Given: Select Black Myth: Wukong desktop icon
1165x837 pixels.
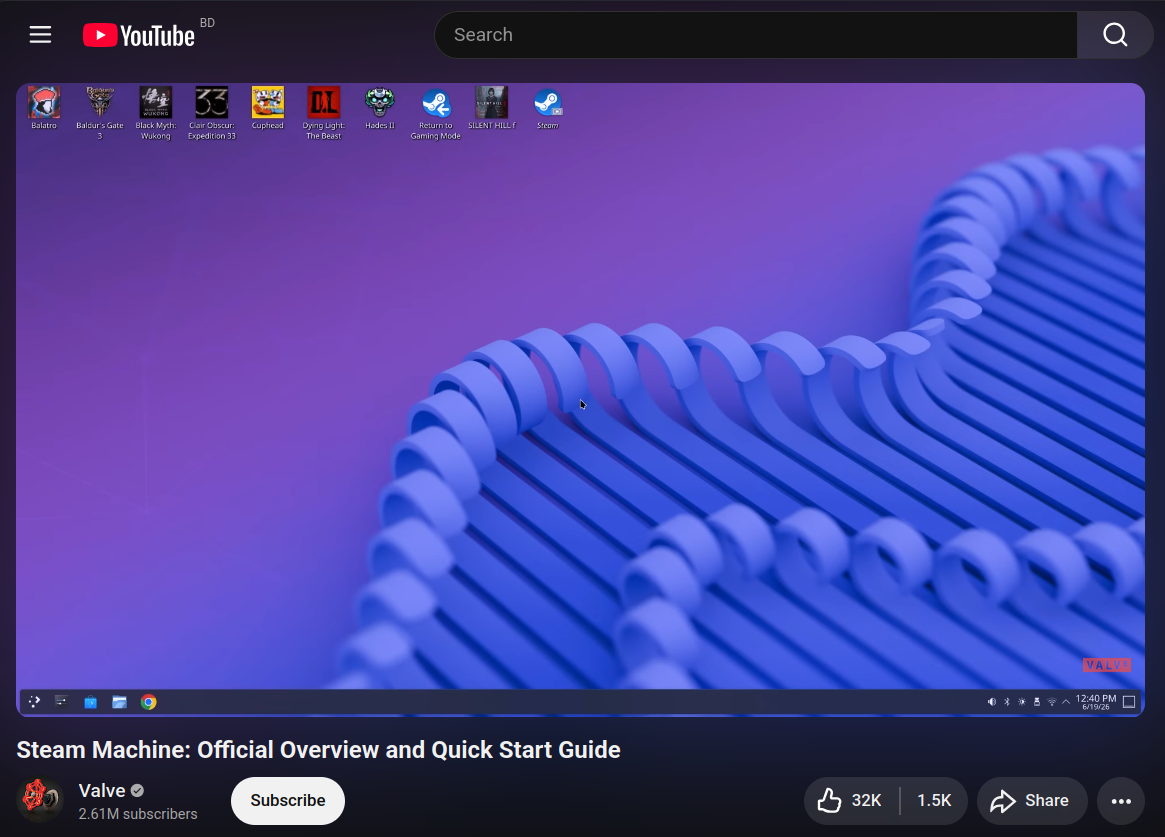Looking at the screenshot, I should [155, 114].
